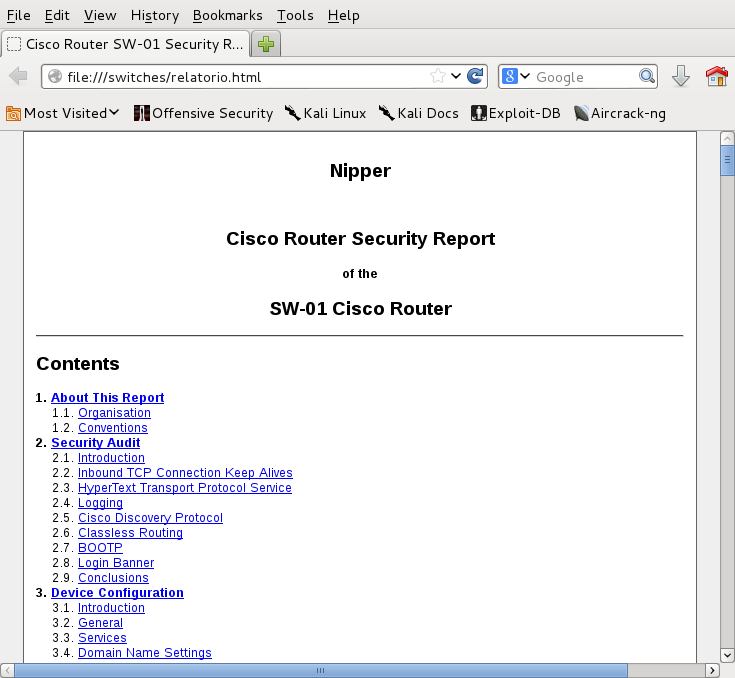Reload the page with the refresh icon

pos(475,76)
